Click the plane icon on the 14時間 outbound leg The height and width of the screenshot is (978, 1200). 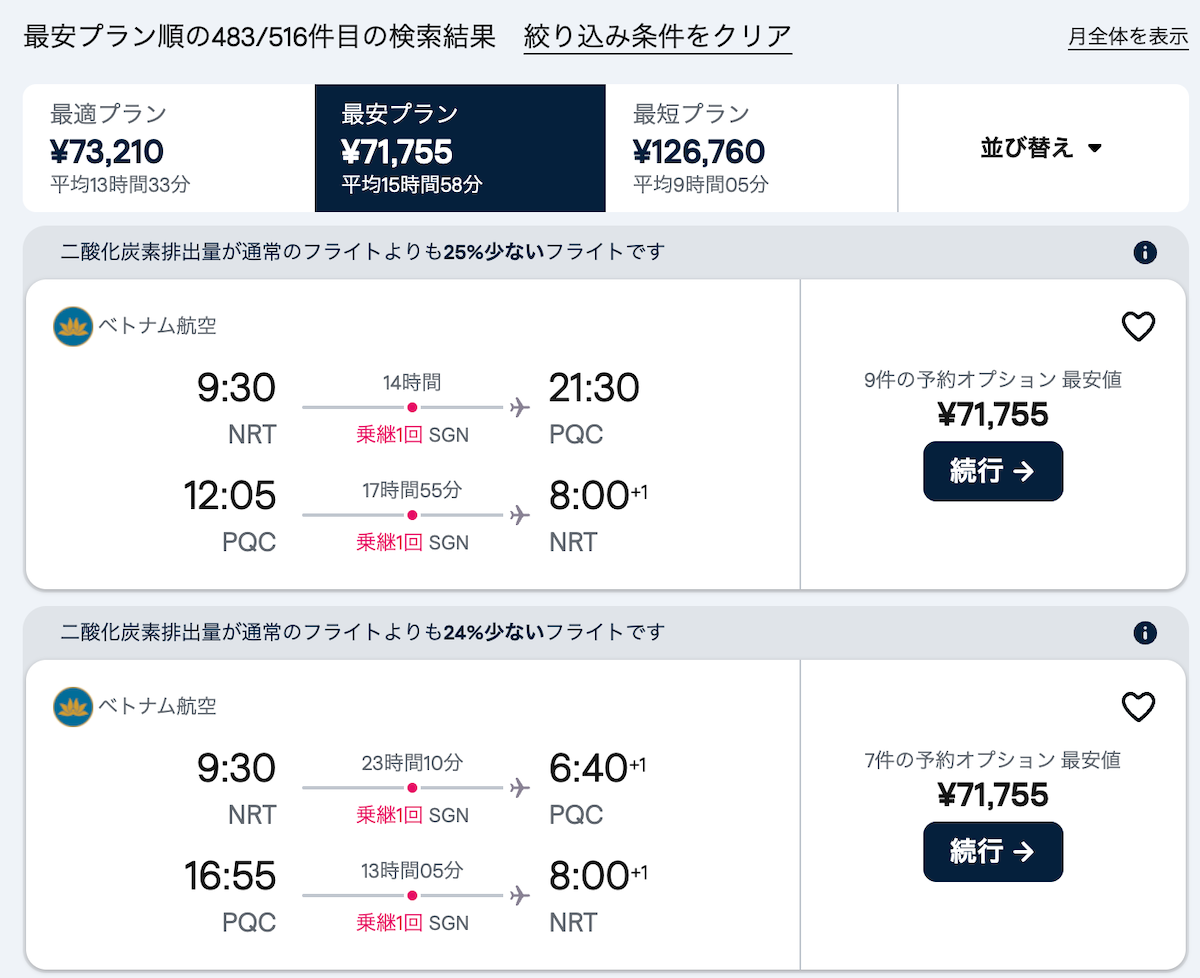click(519, 407)
